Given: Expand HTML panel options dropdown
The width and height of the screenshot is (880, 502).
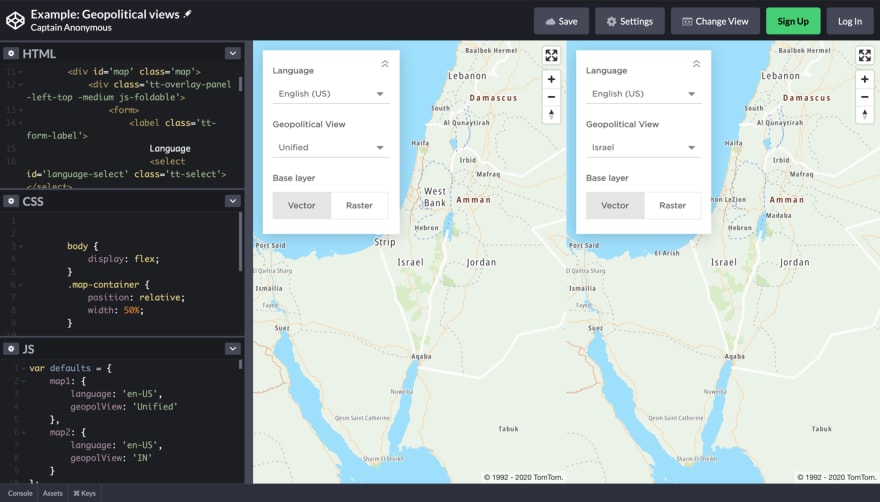Looking at the screenshot, I should coord(233,53).
